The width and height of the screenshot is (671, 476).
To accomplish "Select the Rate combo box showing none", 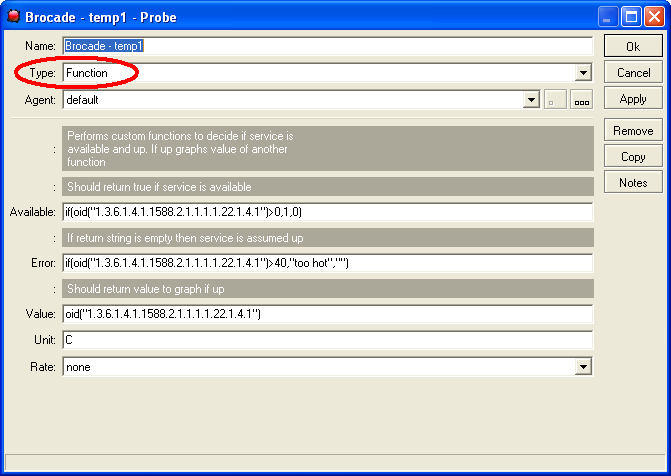I will (x=328, y=366).
